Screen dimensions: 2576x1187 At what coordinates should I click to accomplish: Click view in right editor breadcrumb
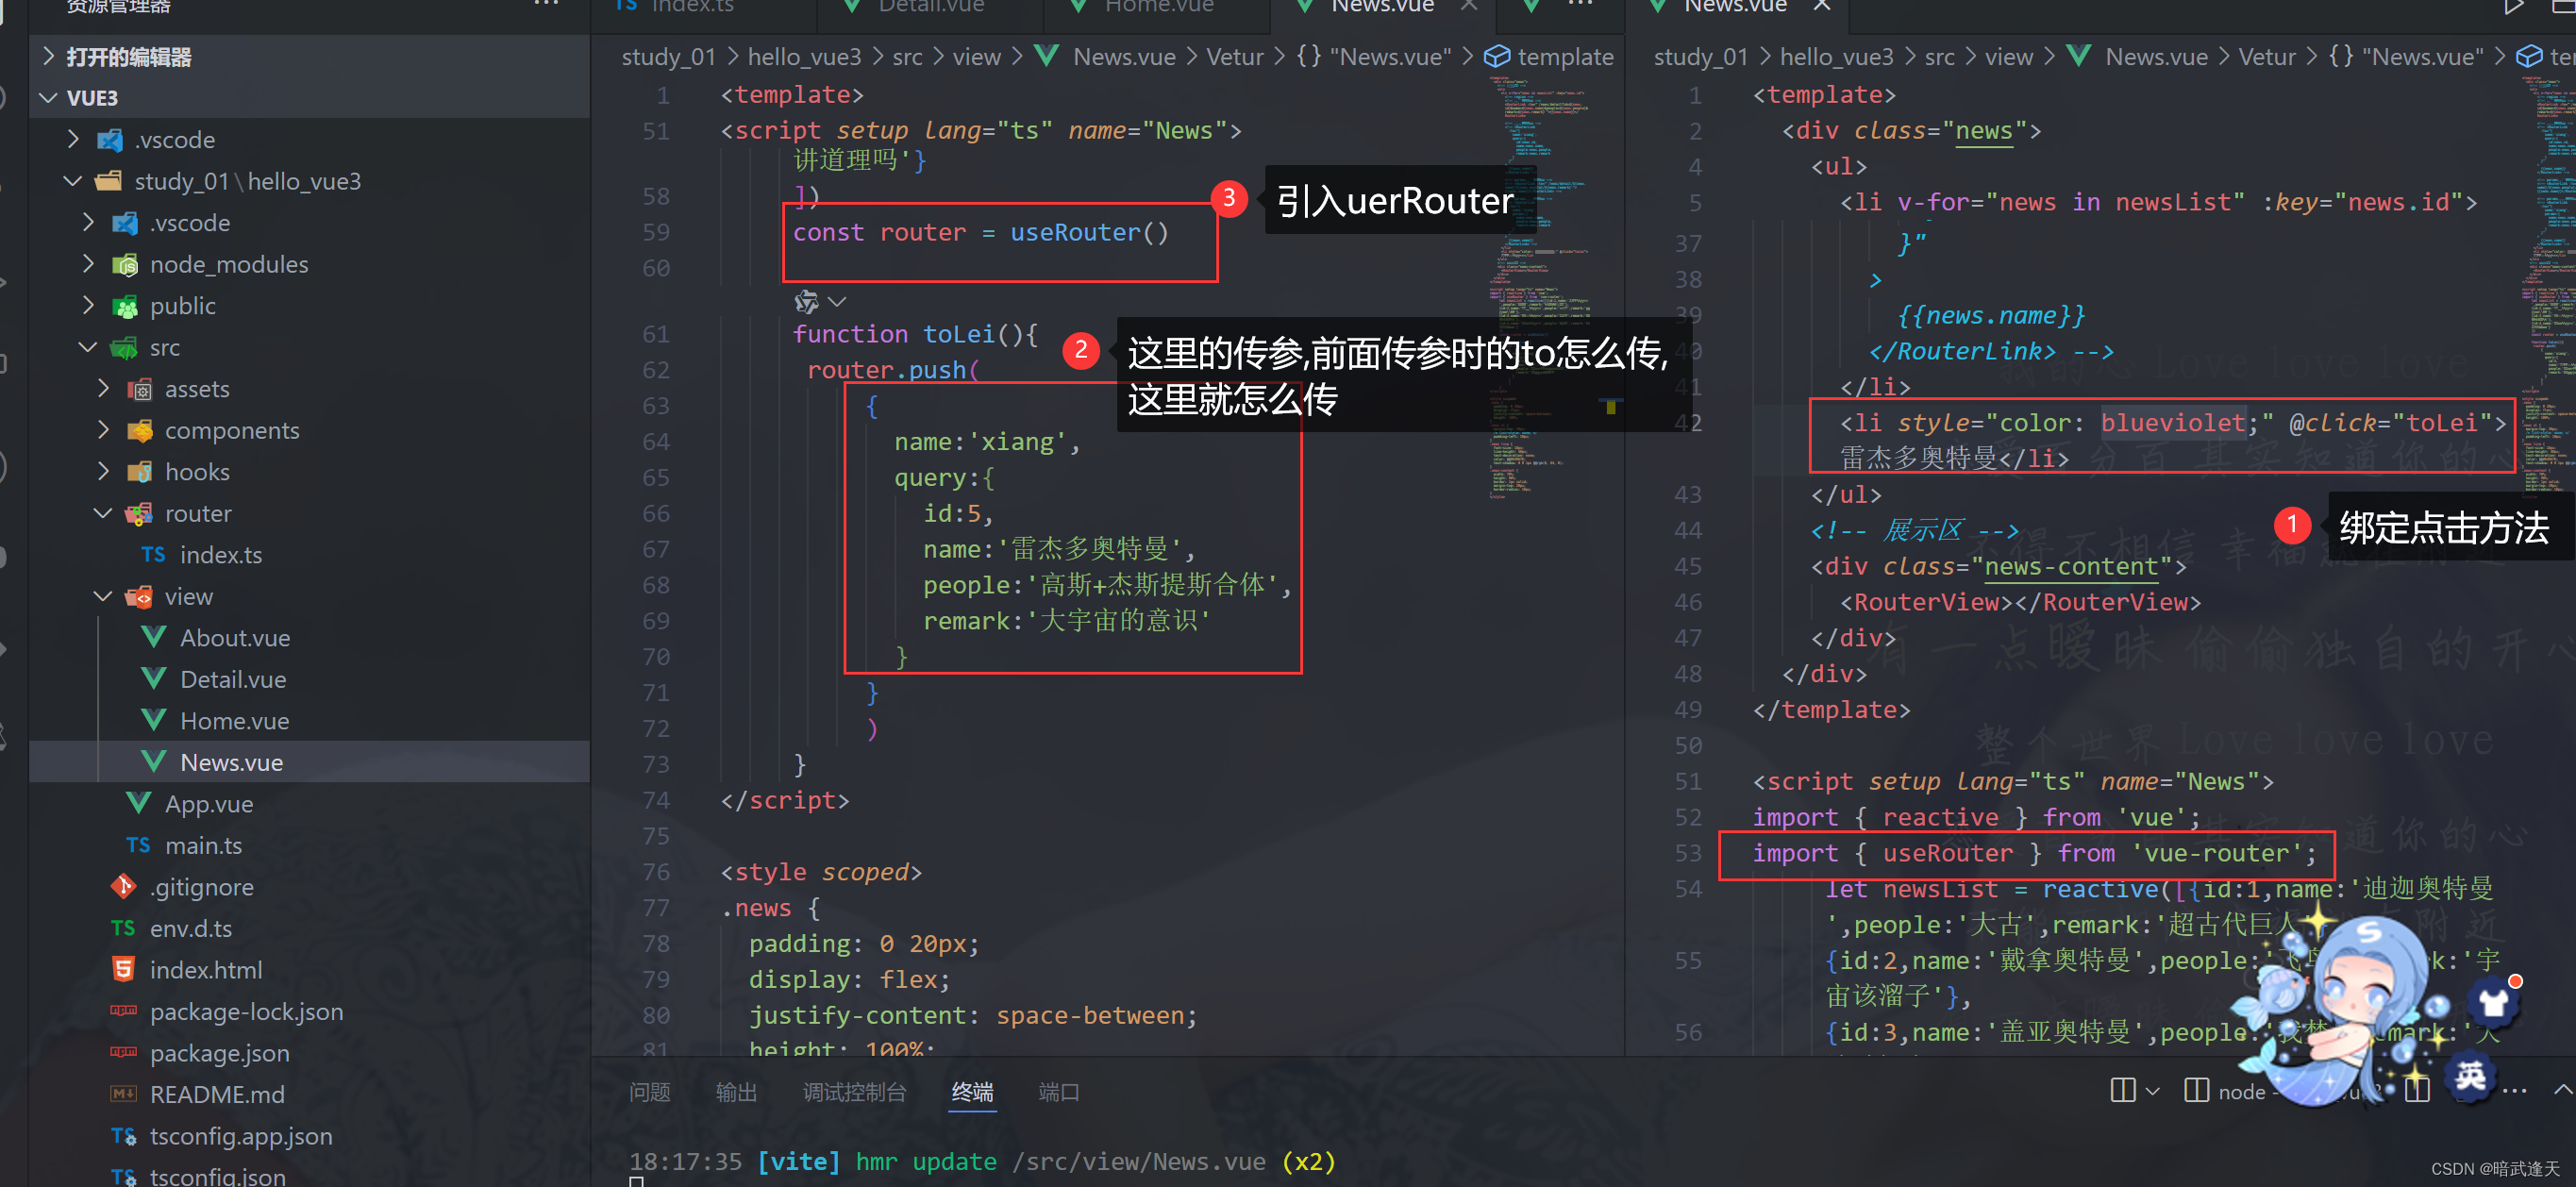point(2008,57)
